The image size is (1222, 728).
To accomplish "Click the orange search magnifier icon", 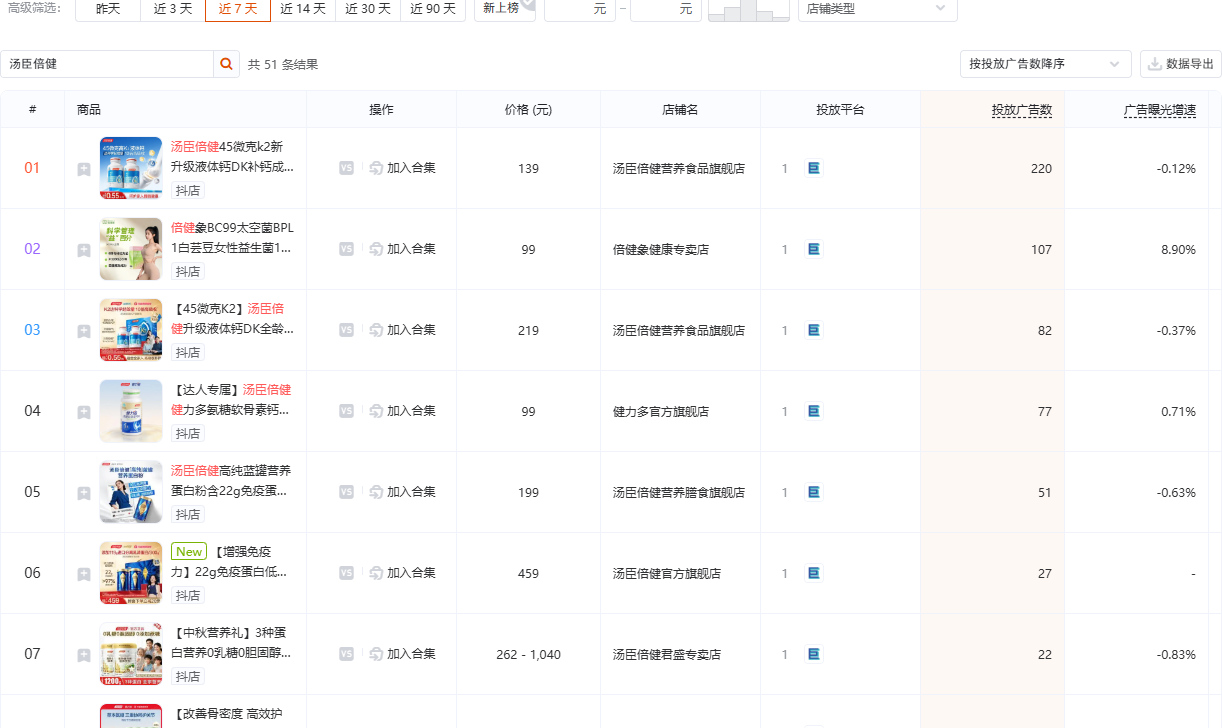I will 227,64.
